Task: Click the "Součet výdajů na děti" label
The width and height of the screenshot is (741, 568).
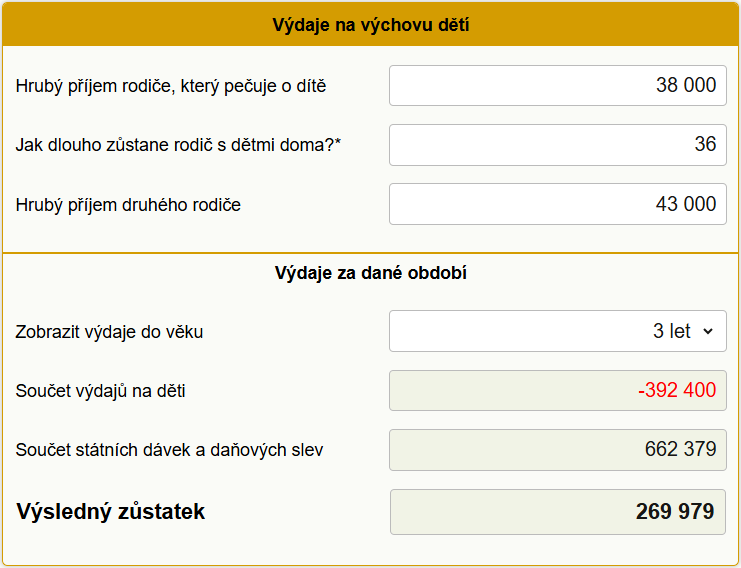Action: click(x=100, y=391)
